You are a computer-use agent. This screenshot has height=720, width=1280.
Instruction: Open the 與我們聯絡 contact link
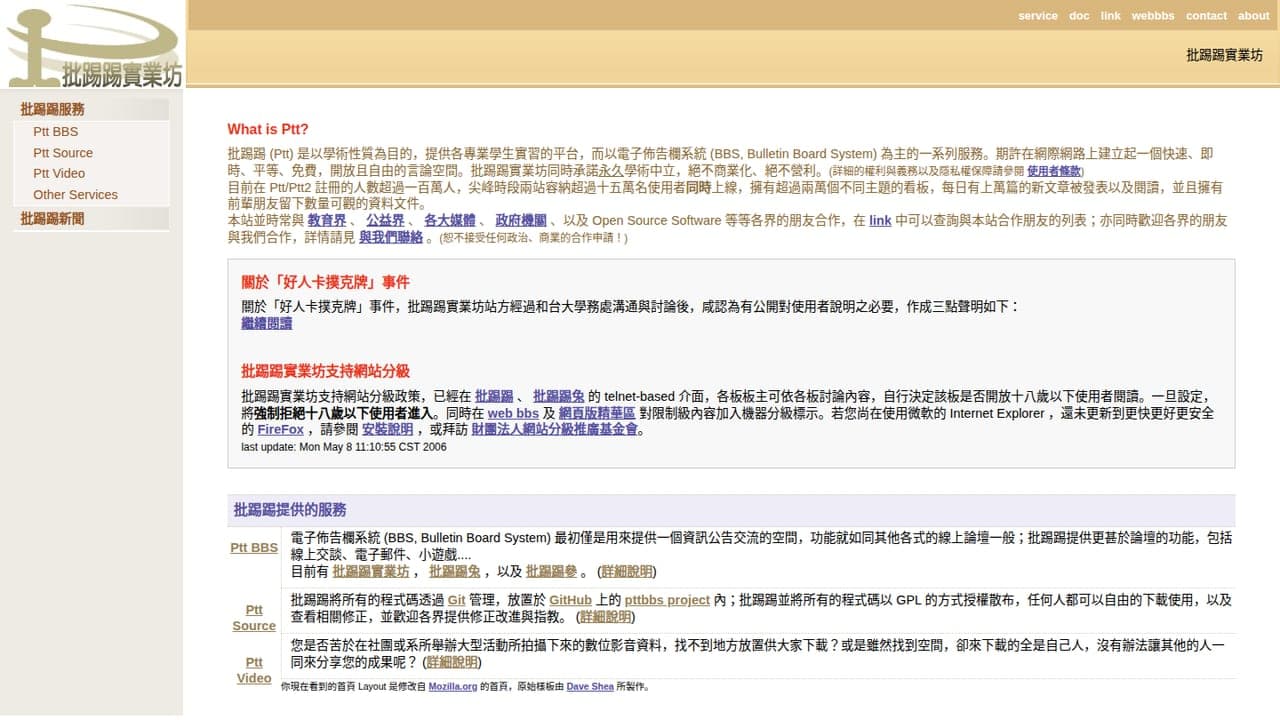pyautogui.click(x=391, y=237)
